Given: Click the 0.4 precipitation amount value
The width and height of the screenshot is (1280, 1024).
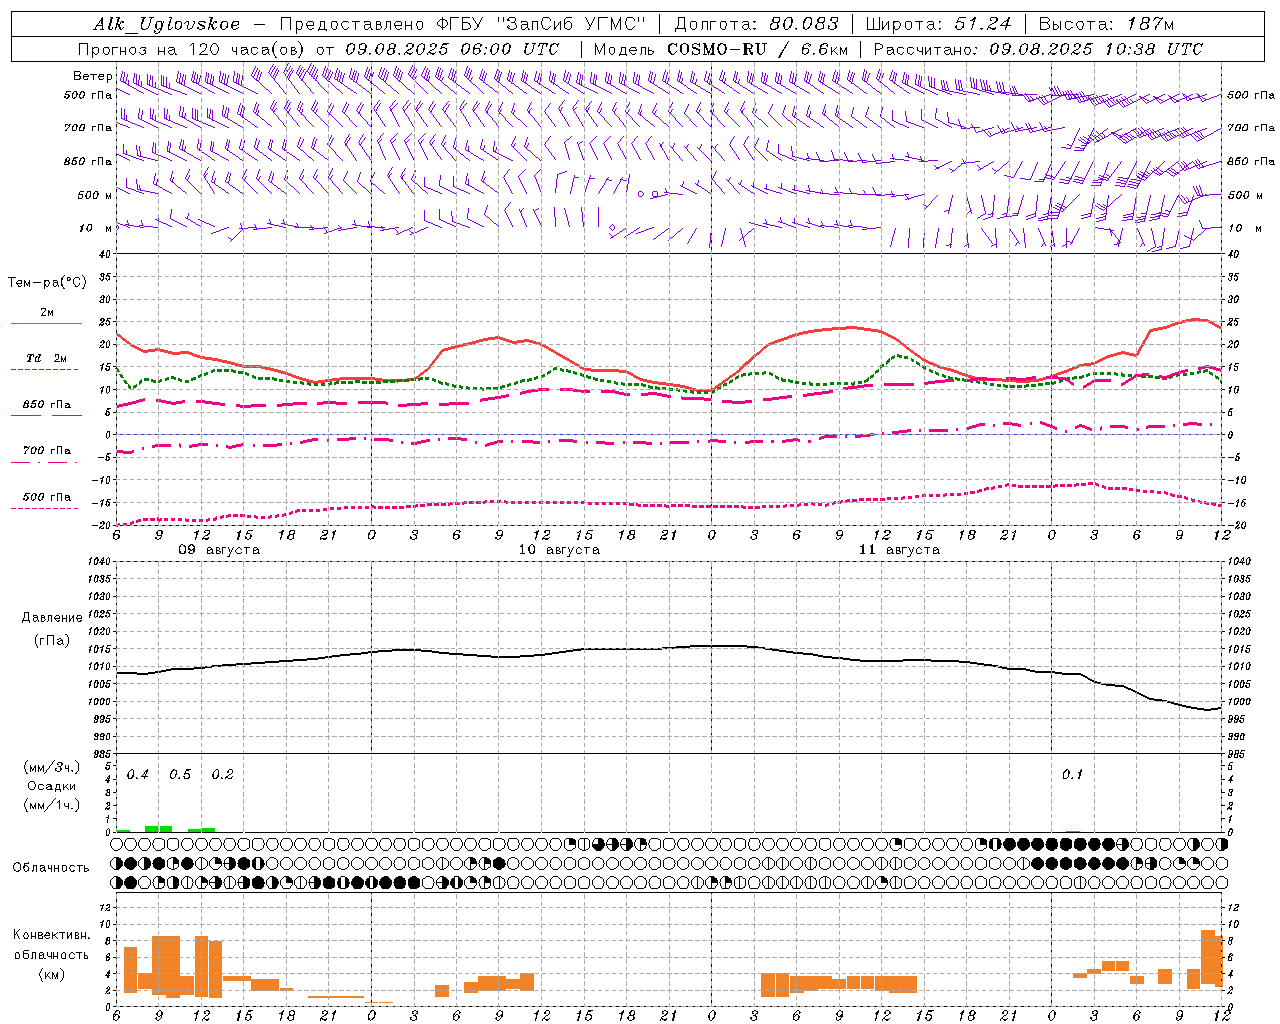Looking at the screenshot, I should pos(138,775).
